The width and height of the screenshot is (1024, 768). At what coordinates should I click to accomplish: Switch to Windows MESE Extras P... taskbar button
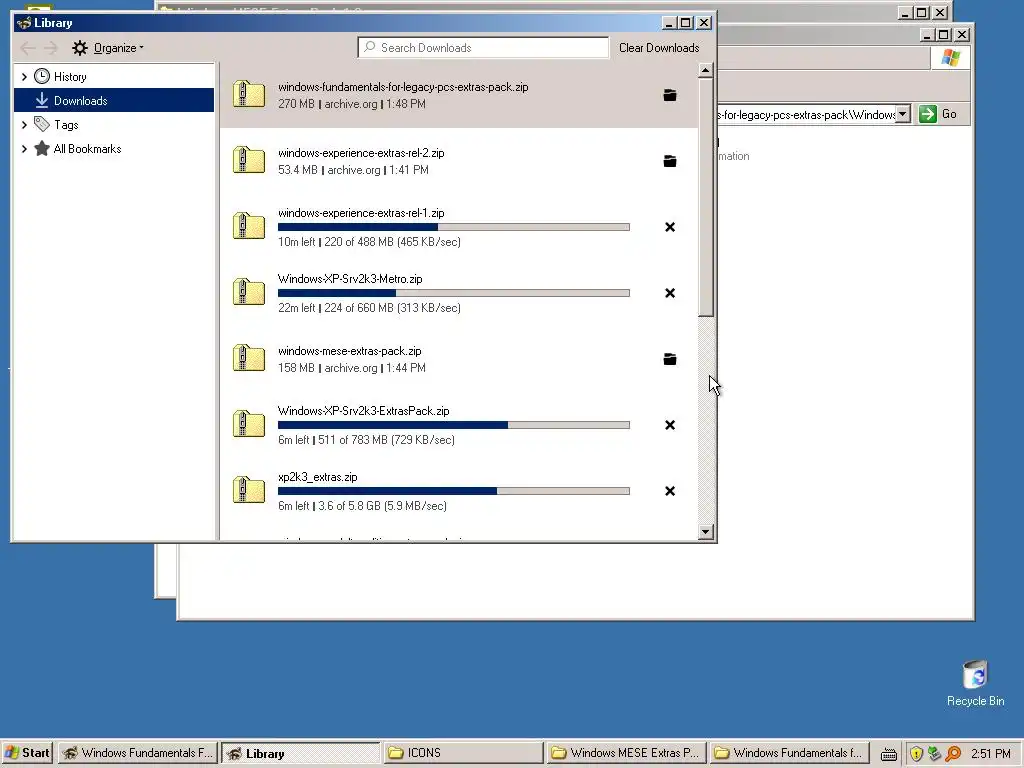coord(626,753)
